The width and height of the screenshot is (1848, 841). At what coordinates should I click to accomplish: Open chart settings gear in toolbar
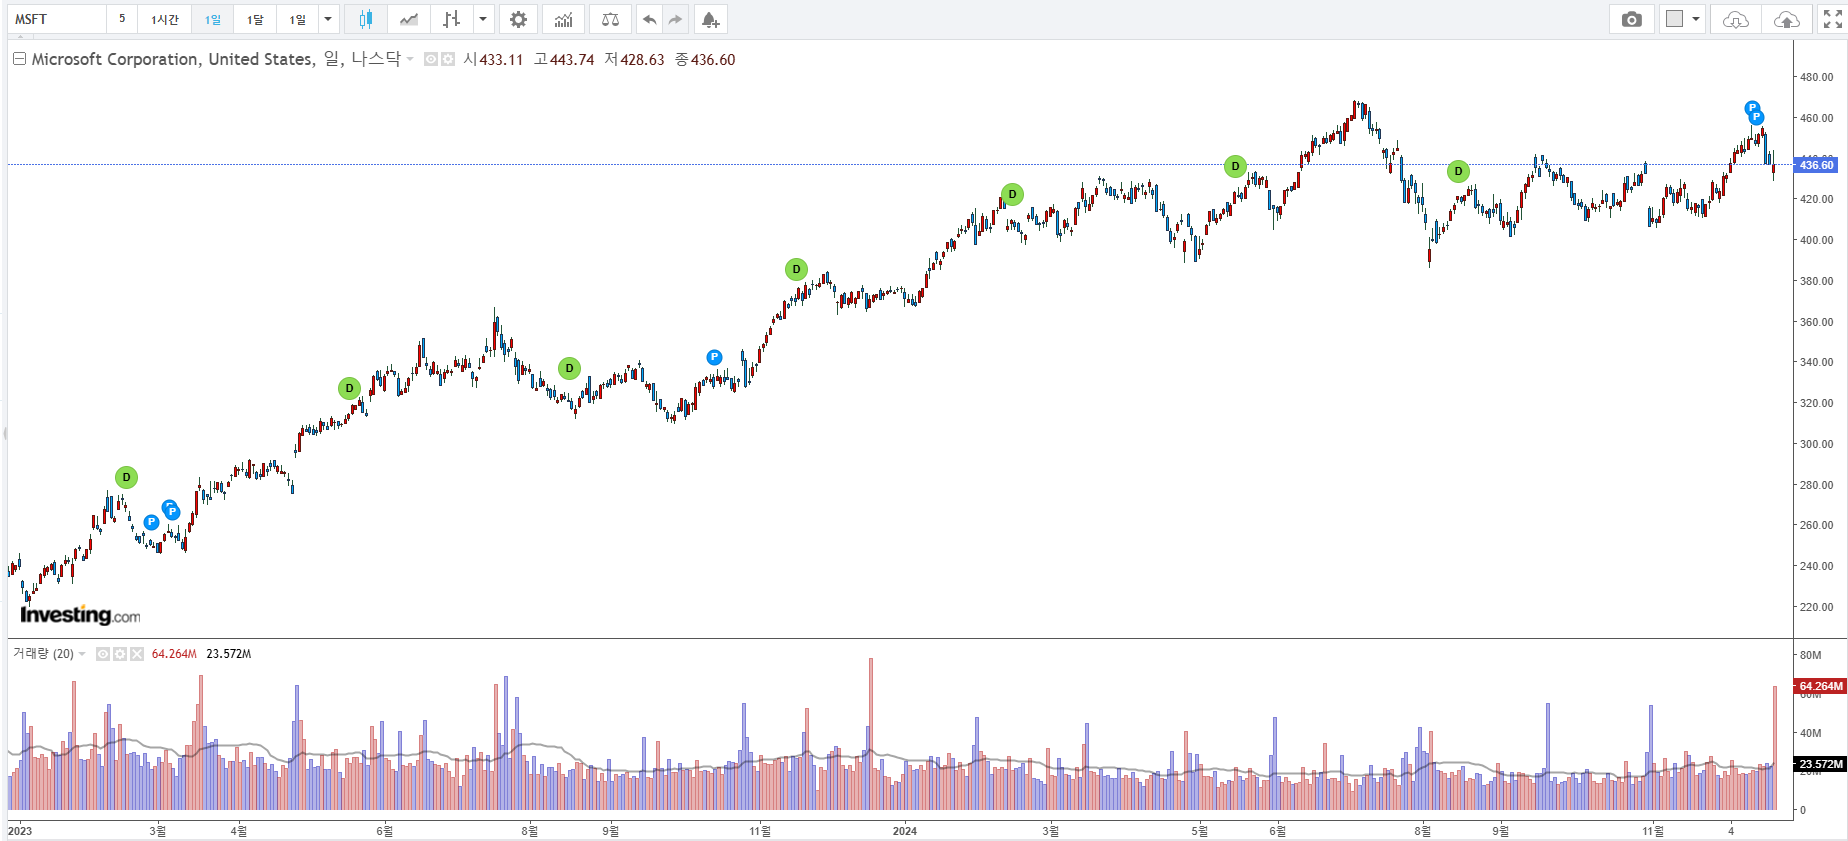coord(518,19)
